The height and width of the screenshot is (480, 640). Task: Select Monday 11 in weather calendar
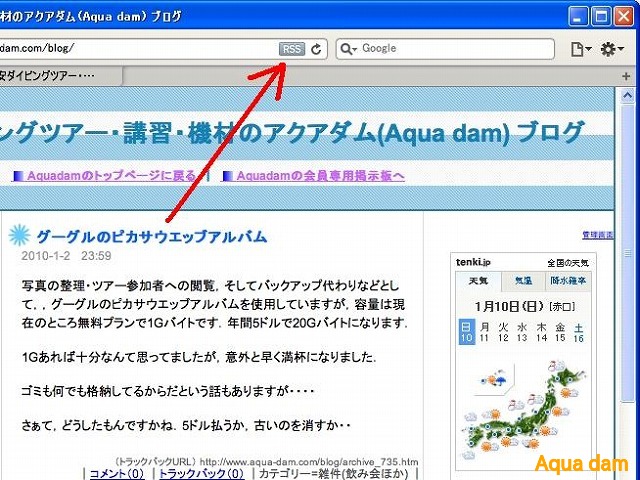[484, 332]
